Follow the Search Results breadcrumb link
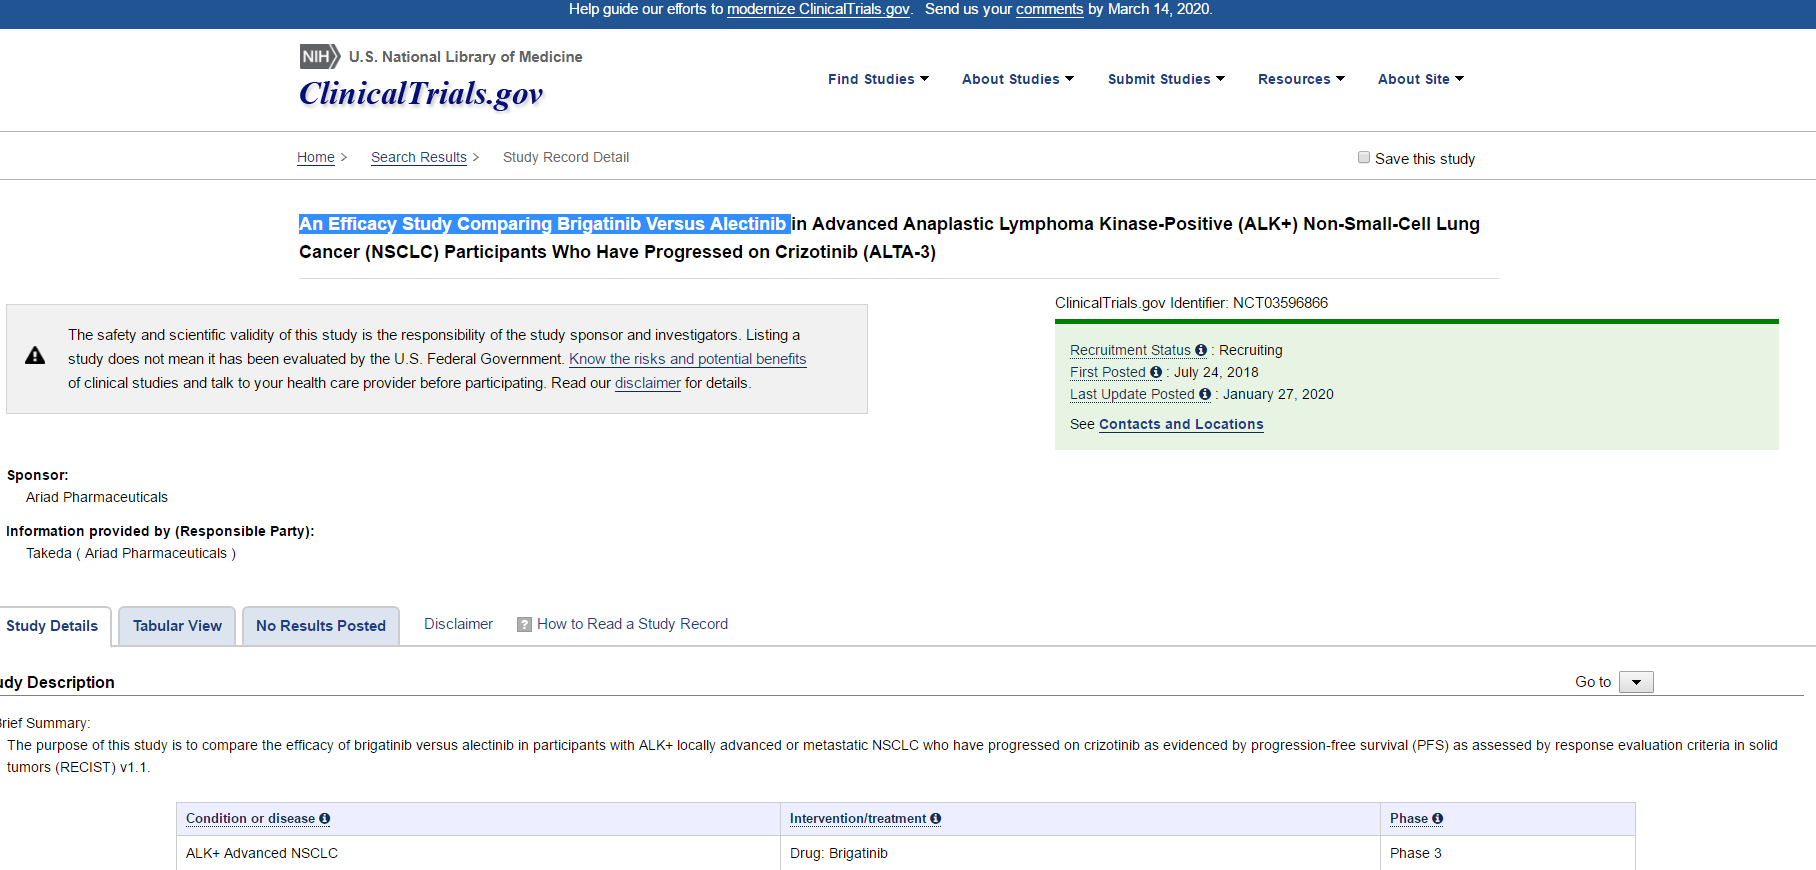The image size is (1816, 870). point(418,157)
